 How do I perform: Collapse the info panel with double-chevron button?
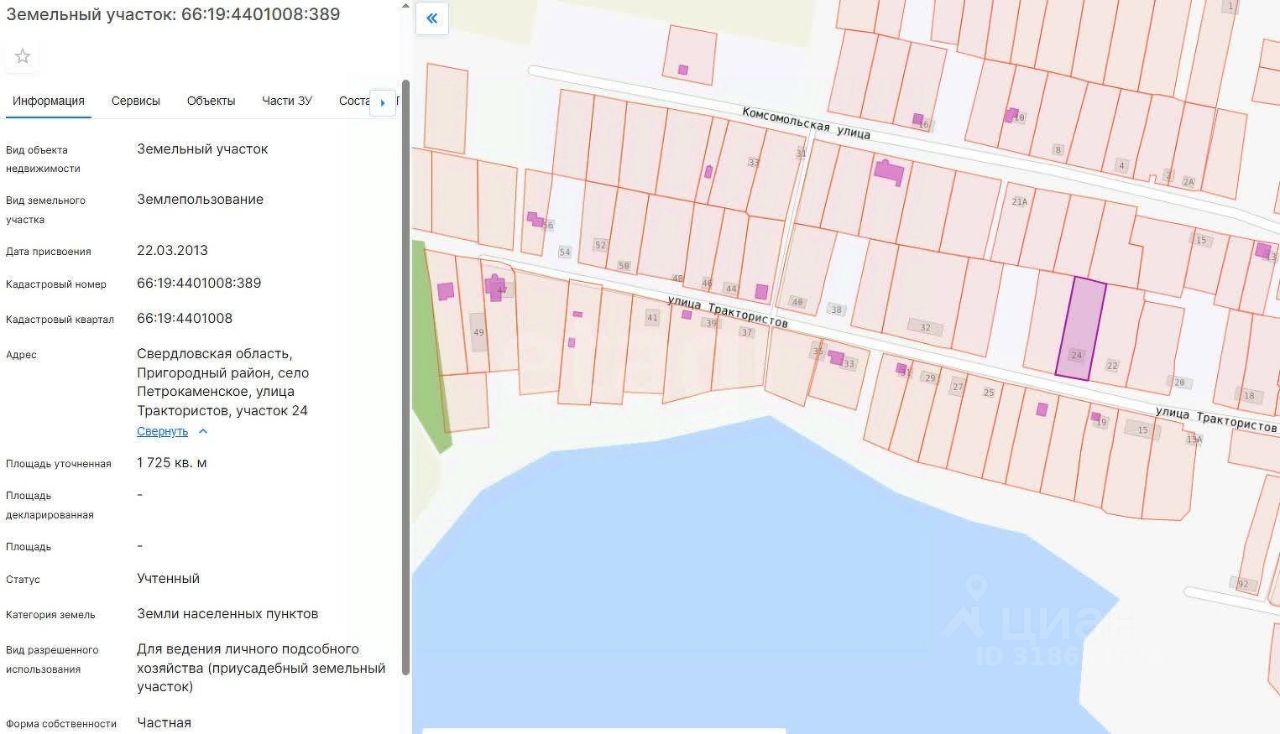point(432,18)
